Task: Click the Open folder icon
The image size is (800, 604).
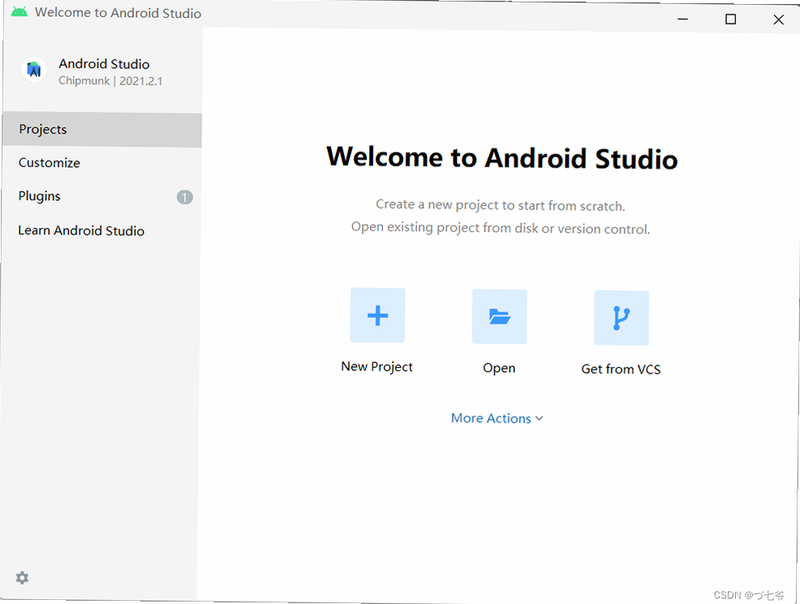Action: (x=499, y=317)
